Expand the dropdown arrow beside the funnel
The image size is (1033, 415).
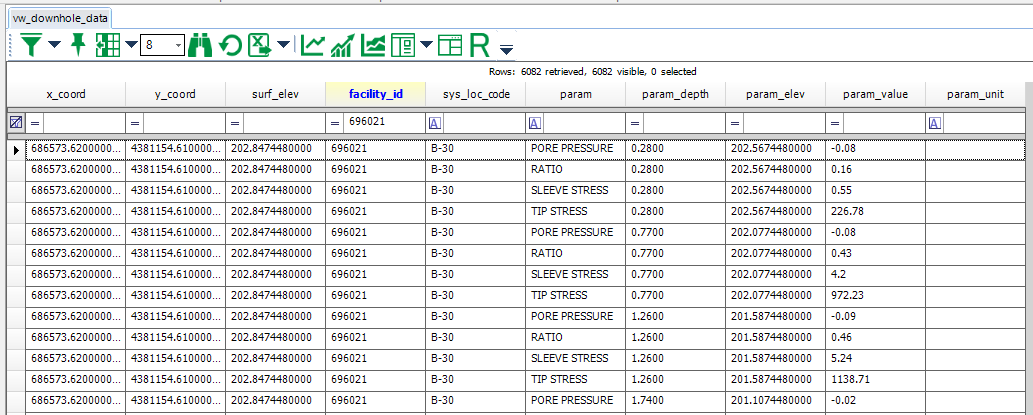[54, 45]
